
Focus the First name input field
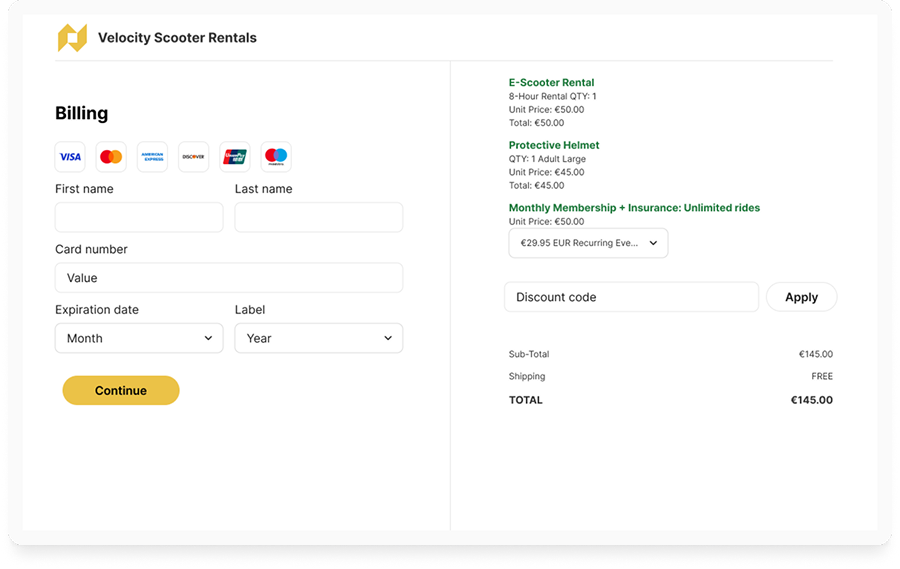tap(139, 217)
